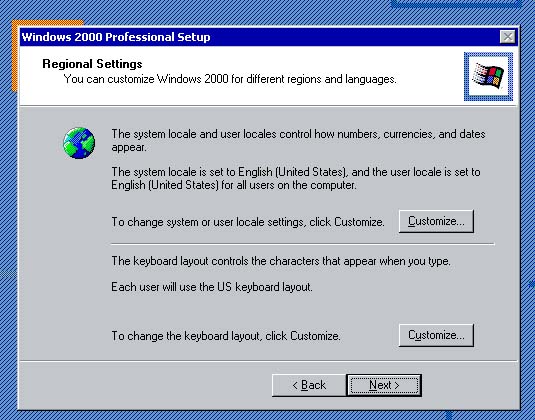Go to the previous page with Back
Image resolution: width=535 pixels, height=420 pixels.
tap(309, 385)
